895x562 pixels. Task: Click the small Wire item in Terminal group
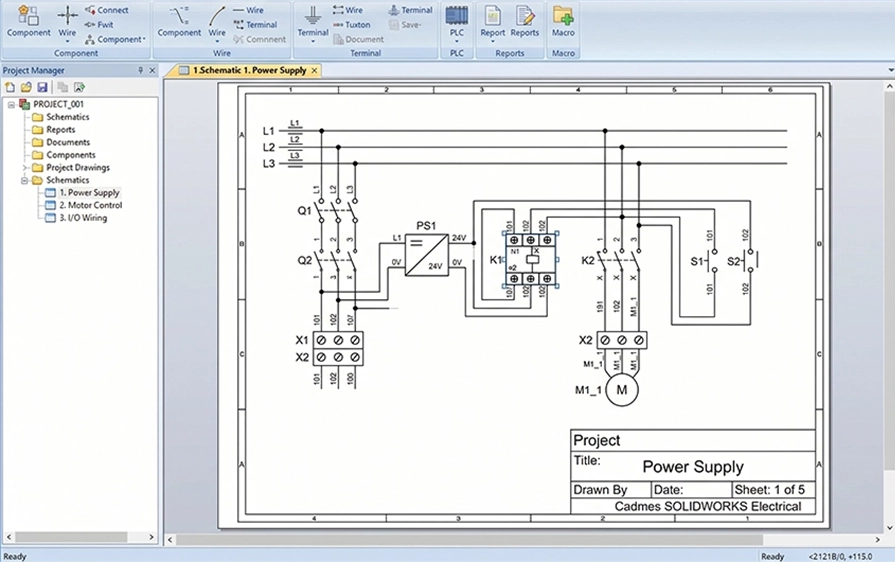[348, 10]
